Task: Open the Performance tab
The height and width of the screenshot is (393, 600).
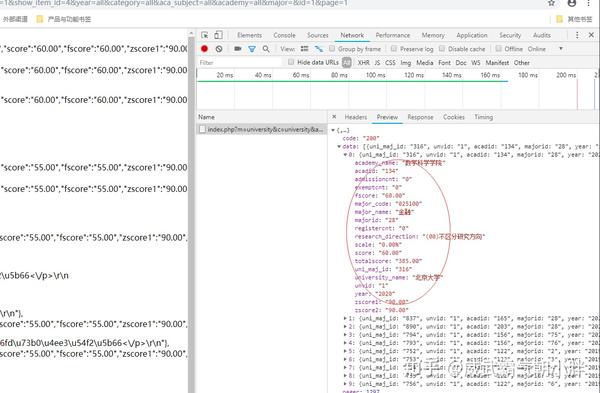Action: pyautogui.click(x=393, y=35)
